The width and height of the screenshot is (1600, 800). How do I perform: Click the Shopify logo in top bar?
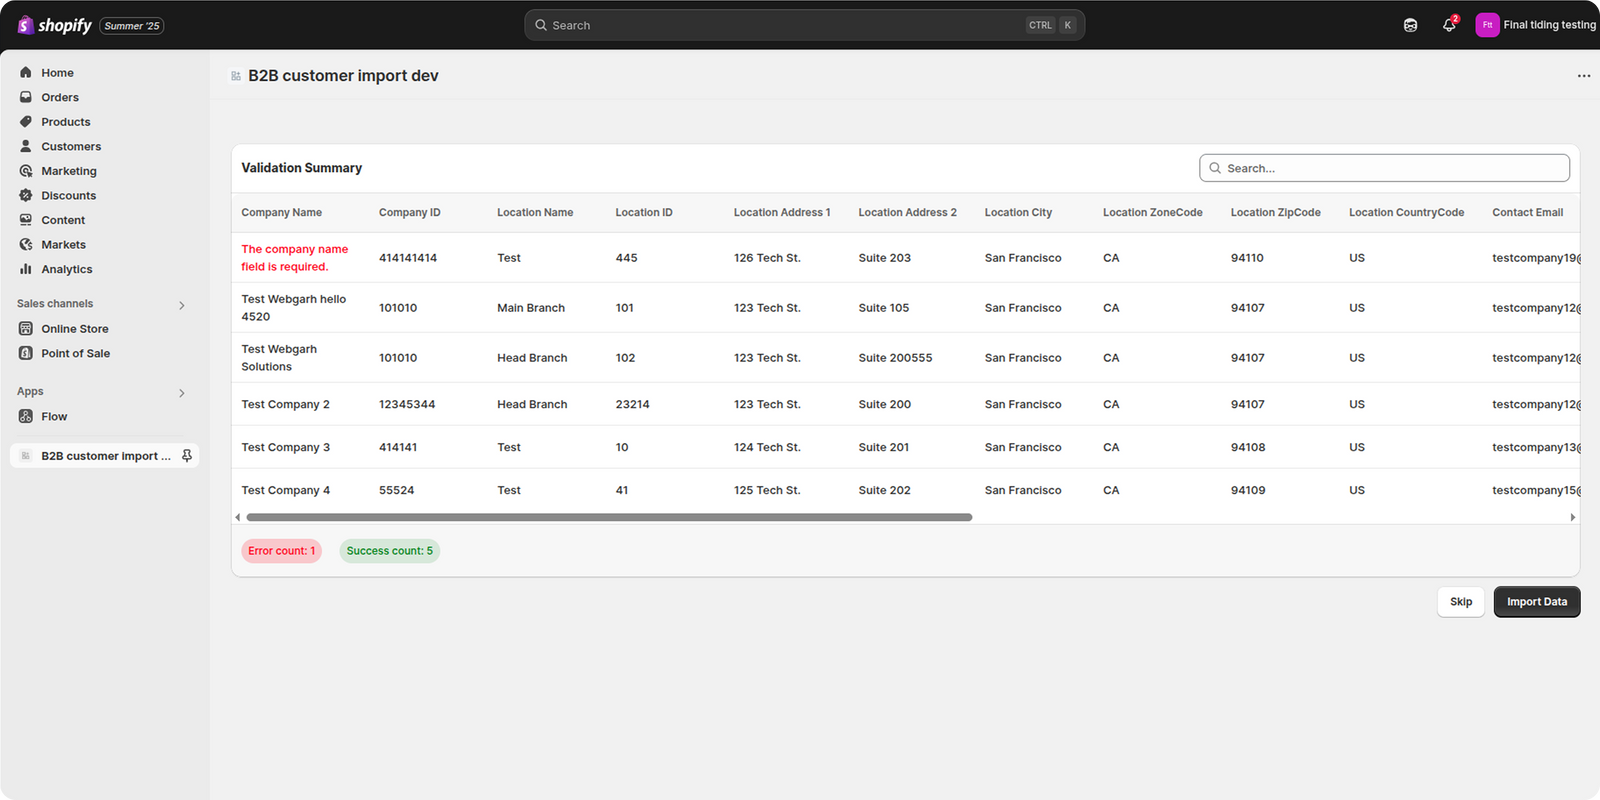click(55, 25)
